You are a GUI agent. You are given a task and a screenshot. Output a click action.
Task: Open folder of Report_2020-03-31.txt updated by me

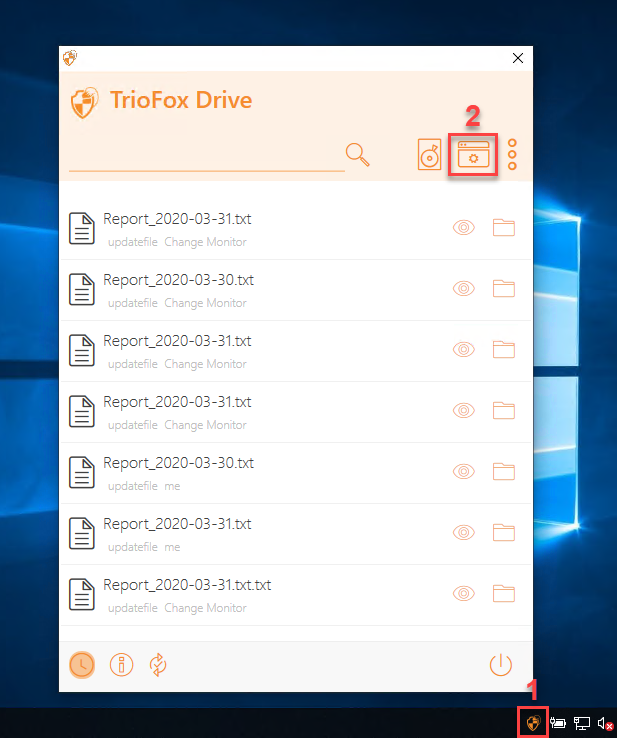click(x=504, y=533)
